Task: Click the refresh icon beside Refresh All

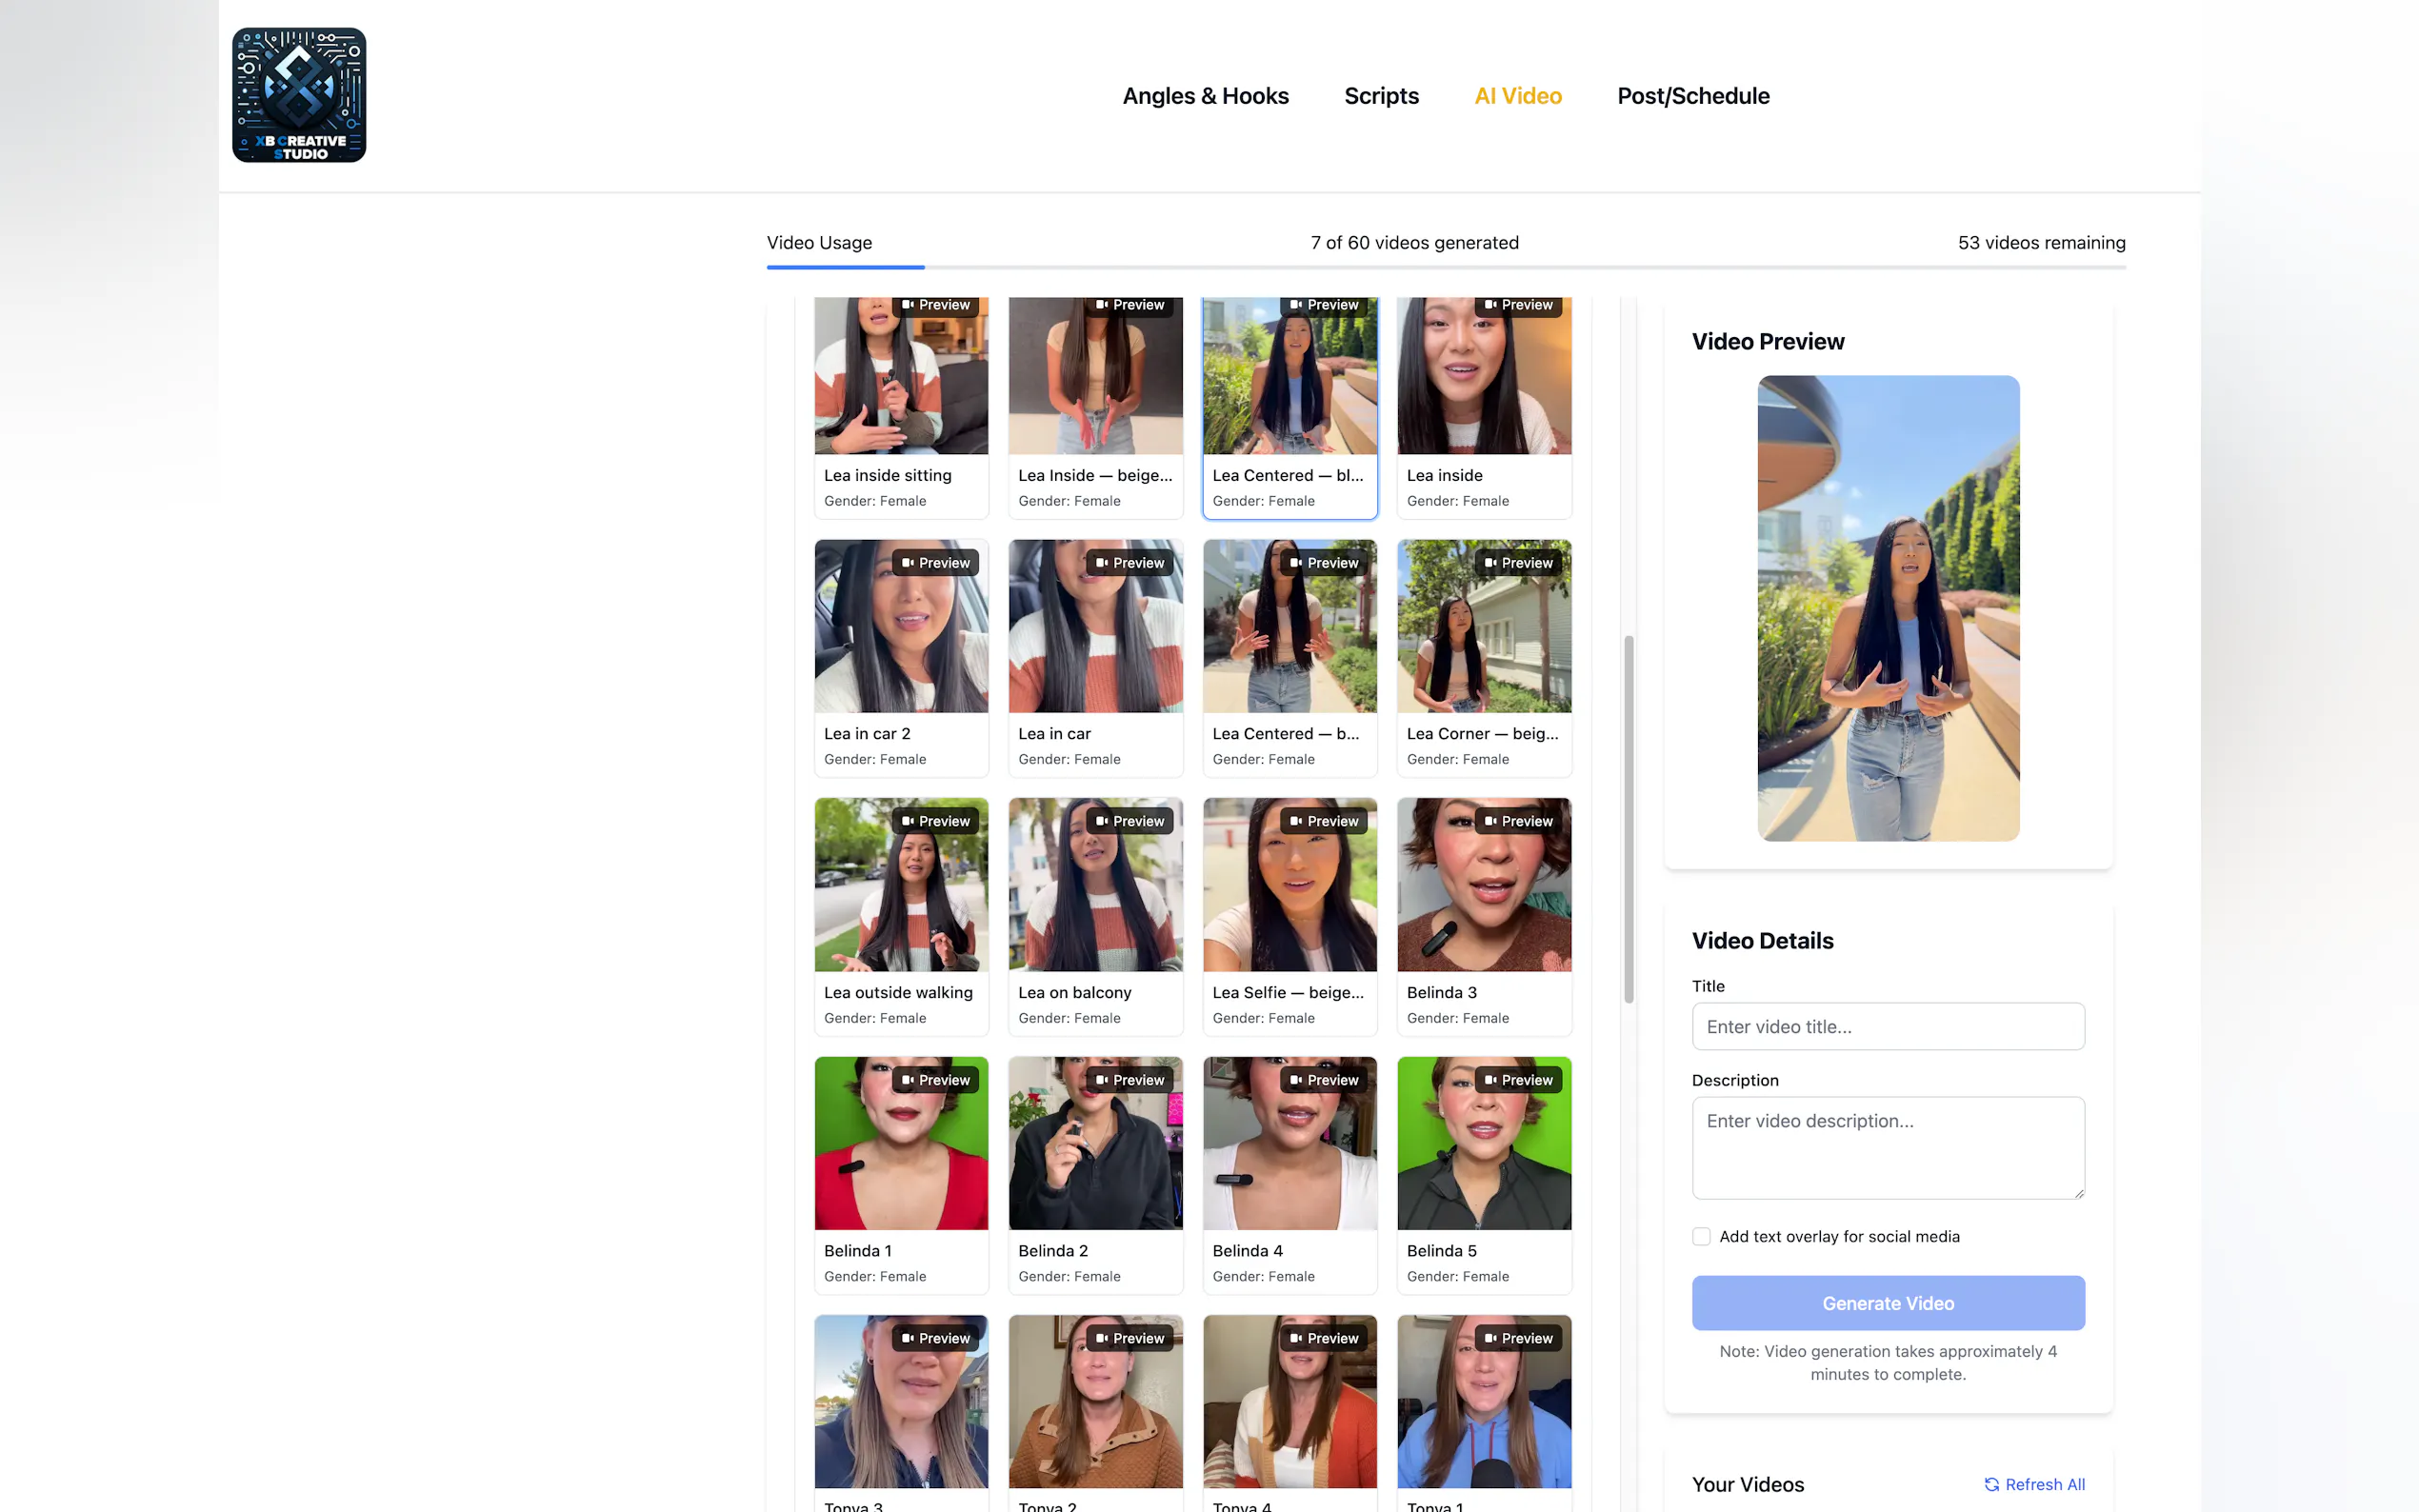Action: tap(1991, 1484)
